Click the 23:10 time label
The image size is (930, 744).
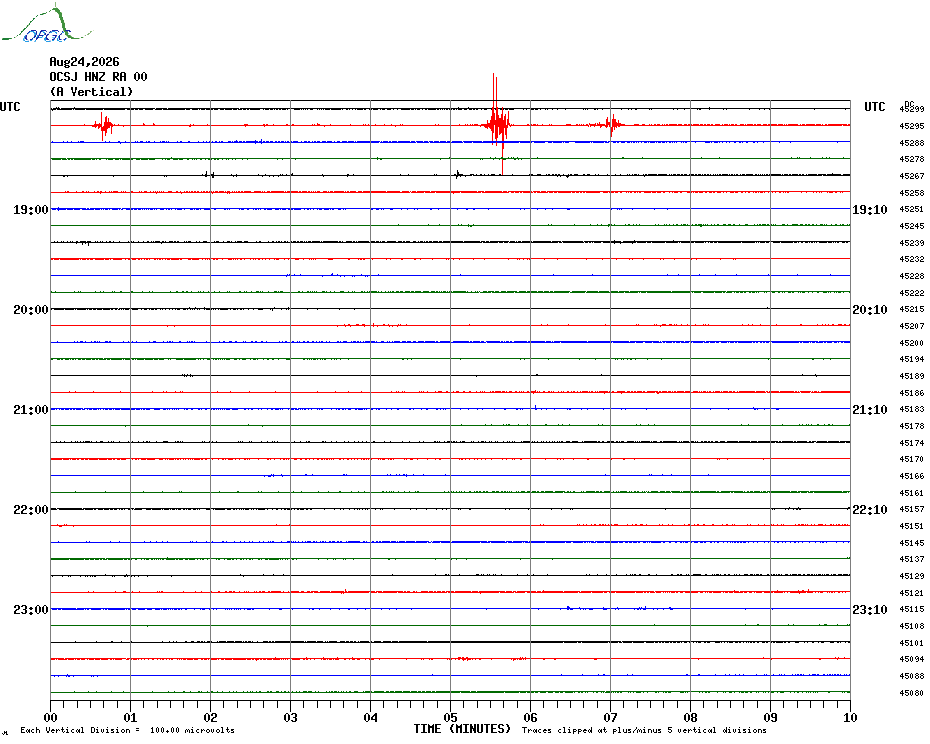pos(870,609)
